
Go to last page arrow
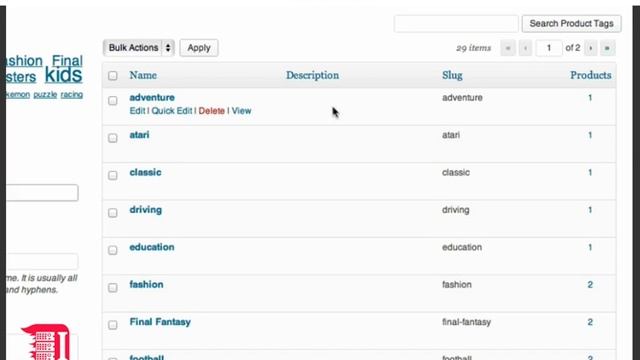(607, 48)
